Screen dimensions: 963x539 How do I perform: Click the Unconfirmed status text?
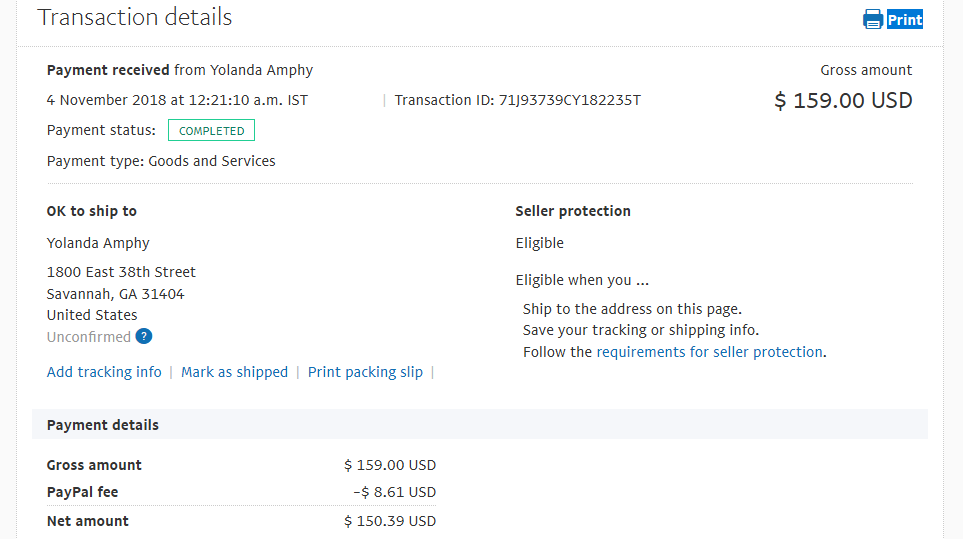click(x=88, y=337)
